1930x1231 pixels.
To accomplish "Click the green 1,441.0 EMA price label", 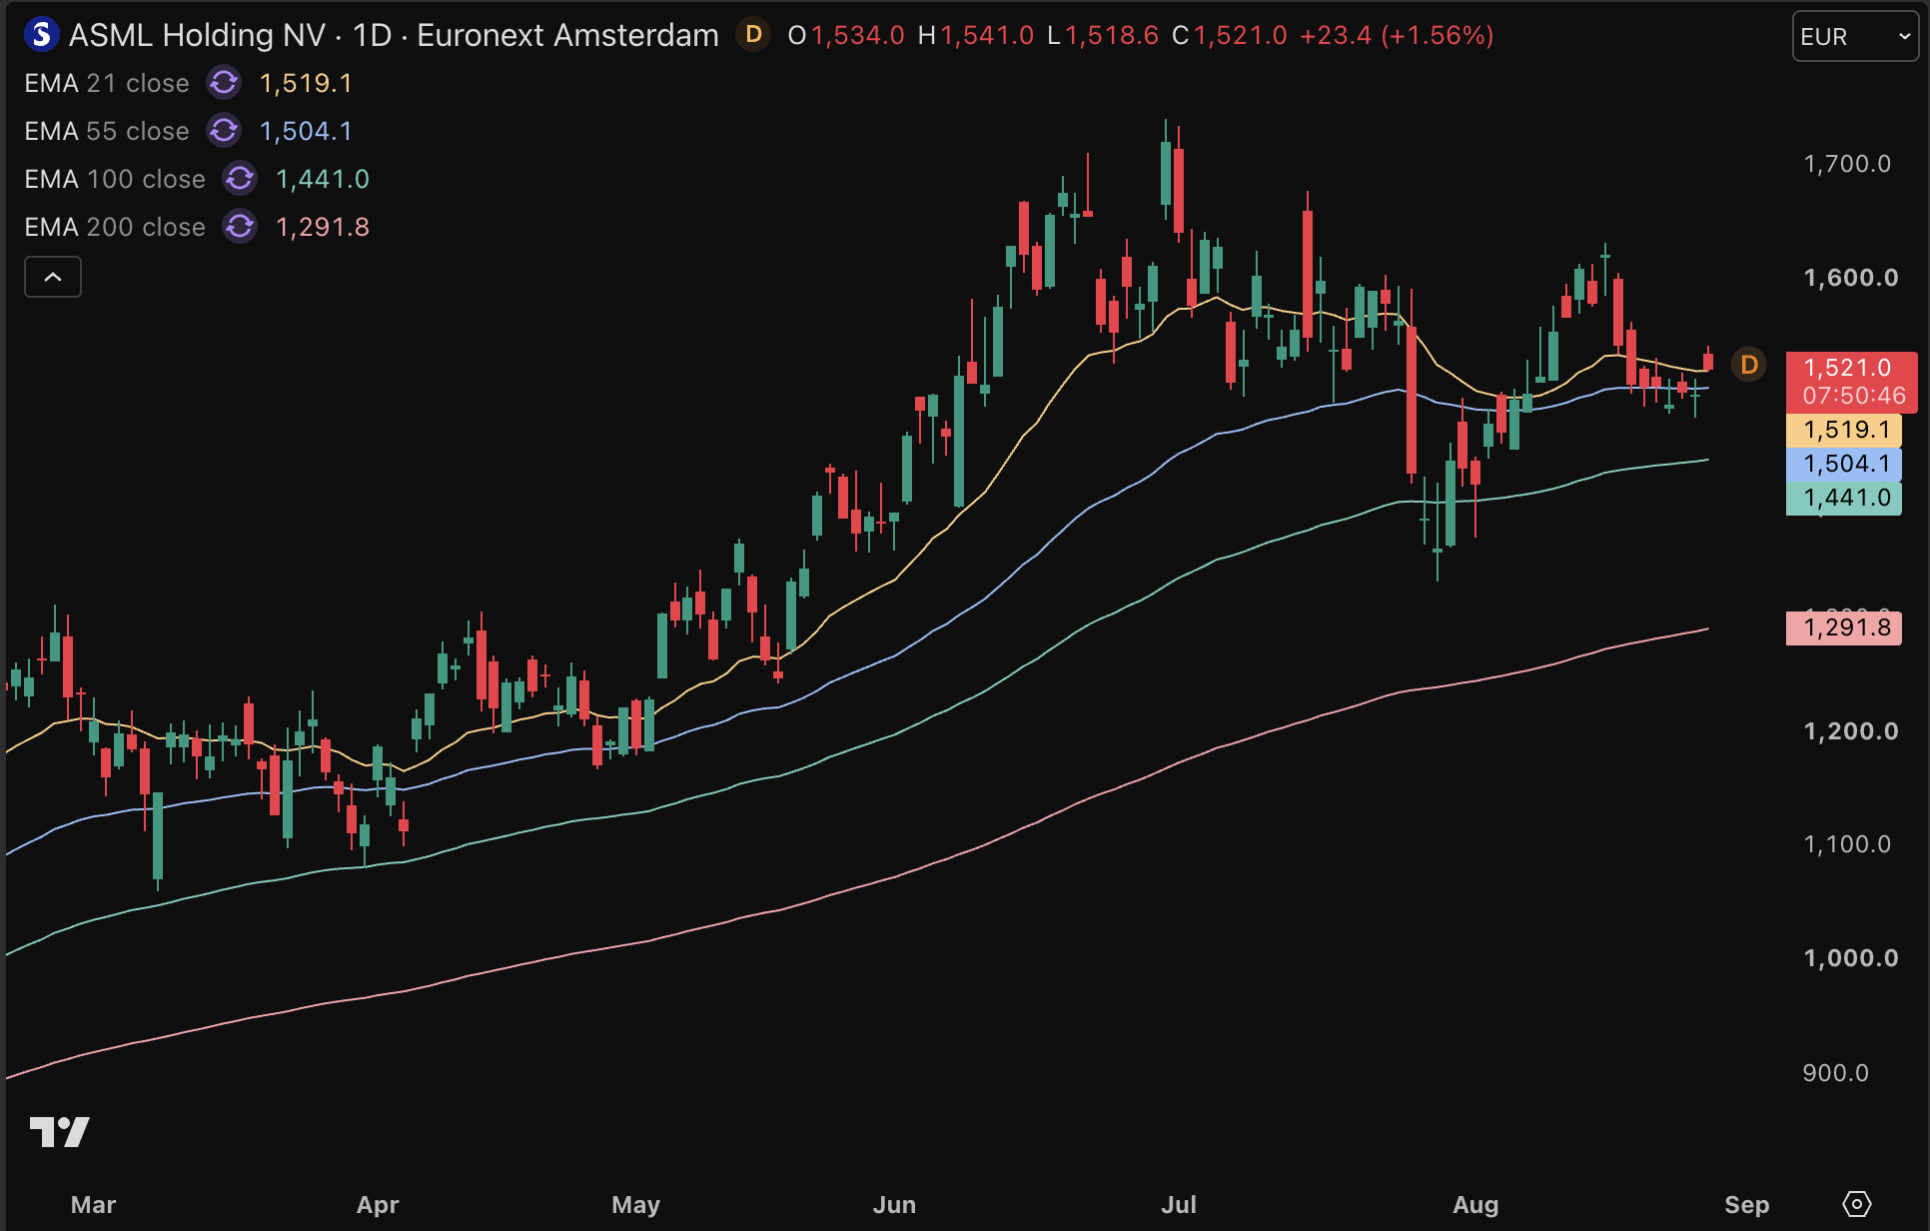I will 1845,498.
